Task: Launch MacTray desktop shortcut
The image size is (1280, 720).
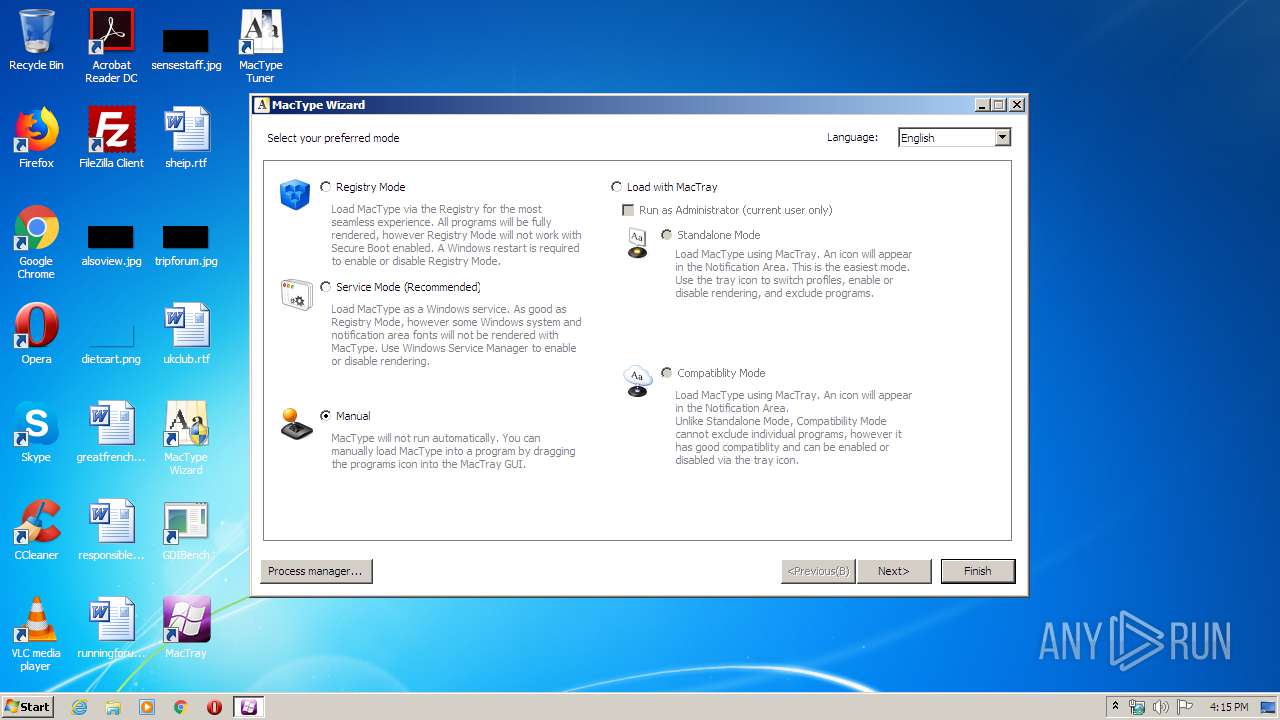Action: tap(186, 628)
